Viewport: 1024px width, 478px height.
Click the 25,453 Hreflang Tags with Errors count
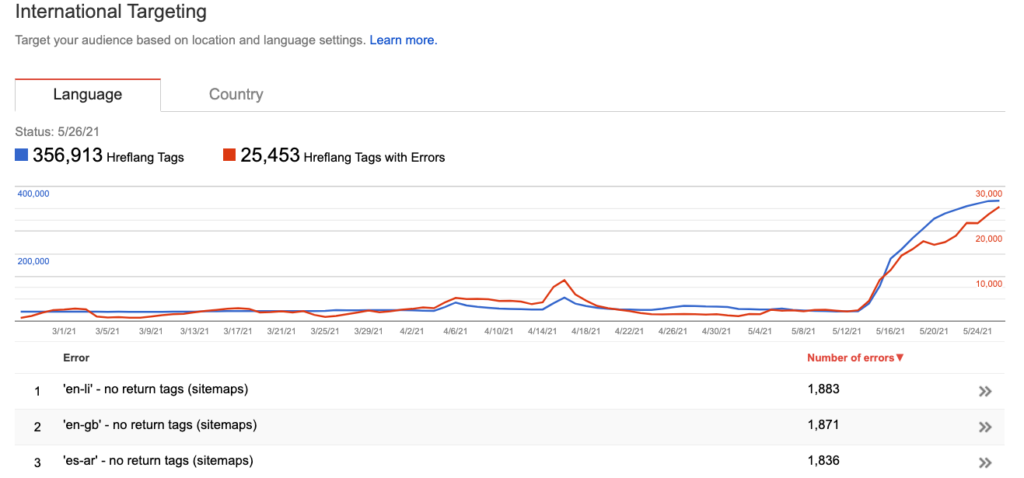(270, 155)
